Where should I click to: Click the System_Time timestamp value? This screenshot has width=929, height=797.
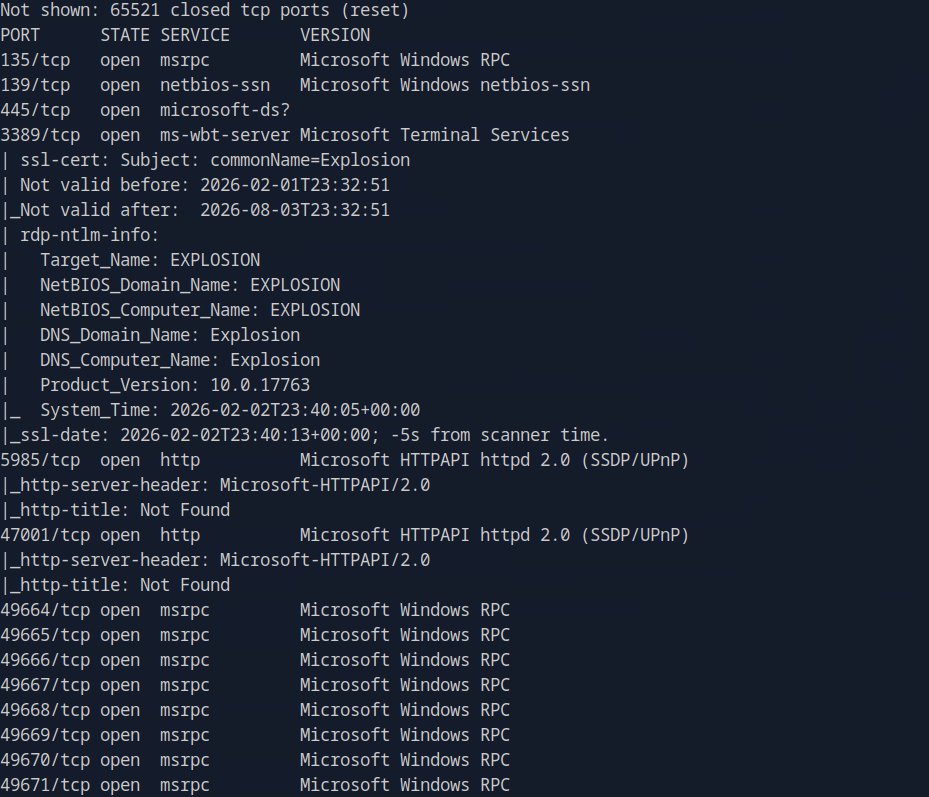(x=295, y=410)
